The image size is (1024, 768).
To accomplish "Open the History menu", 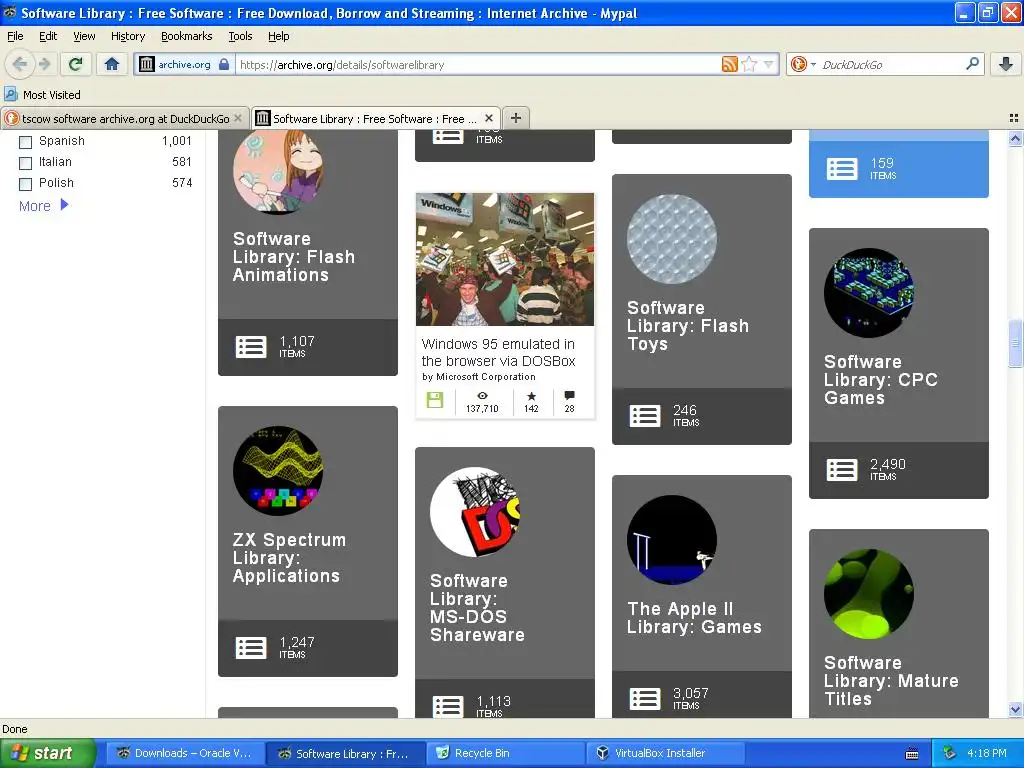I will point(128,36).
